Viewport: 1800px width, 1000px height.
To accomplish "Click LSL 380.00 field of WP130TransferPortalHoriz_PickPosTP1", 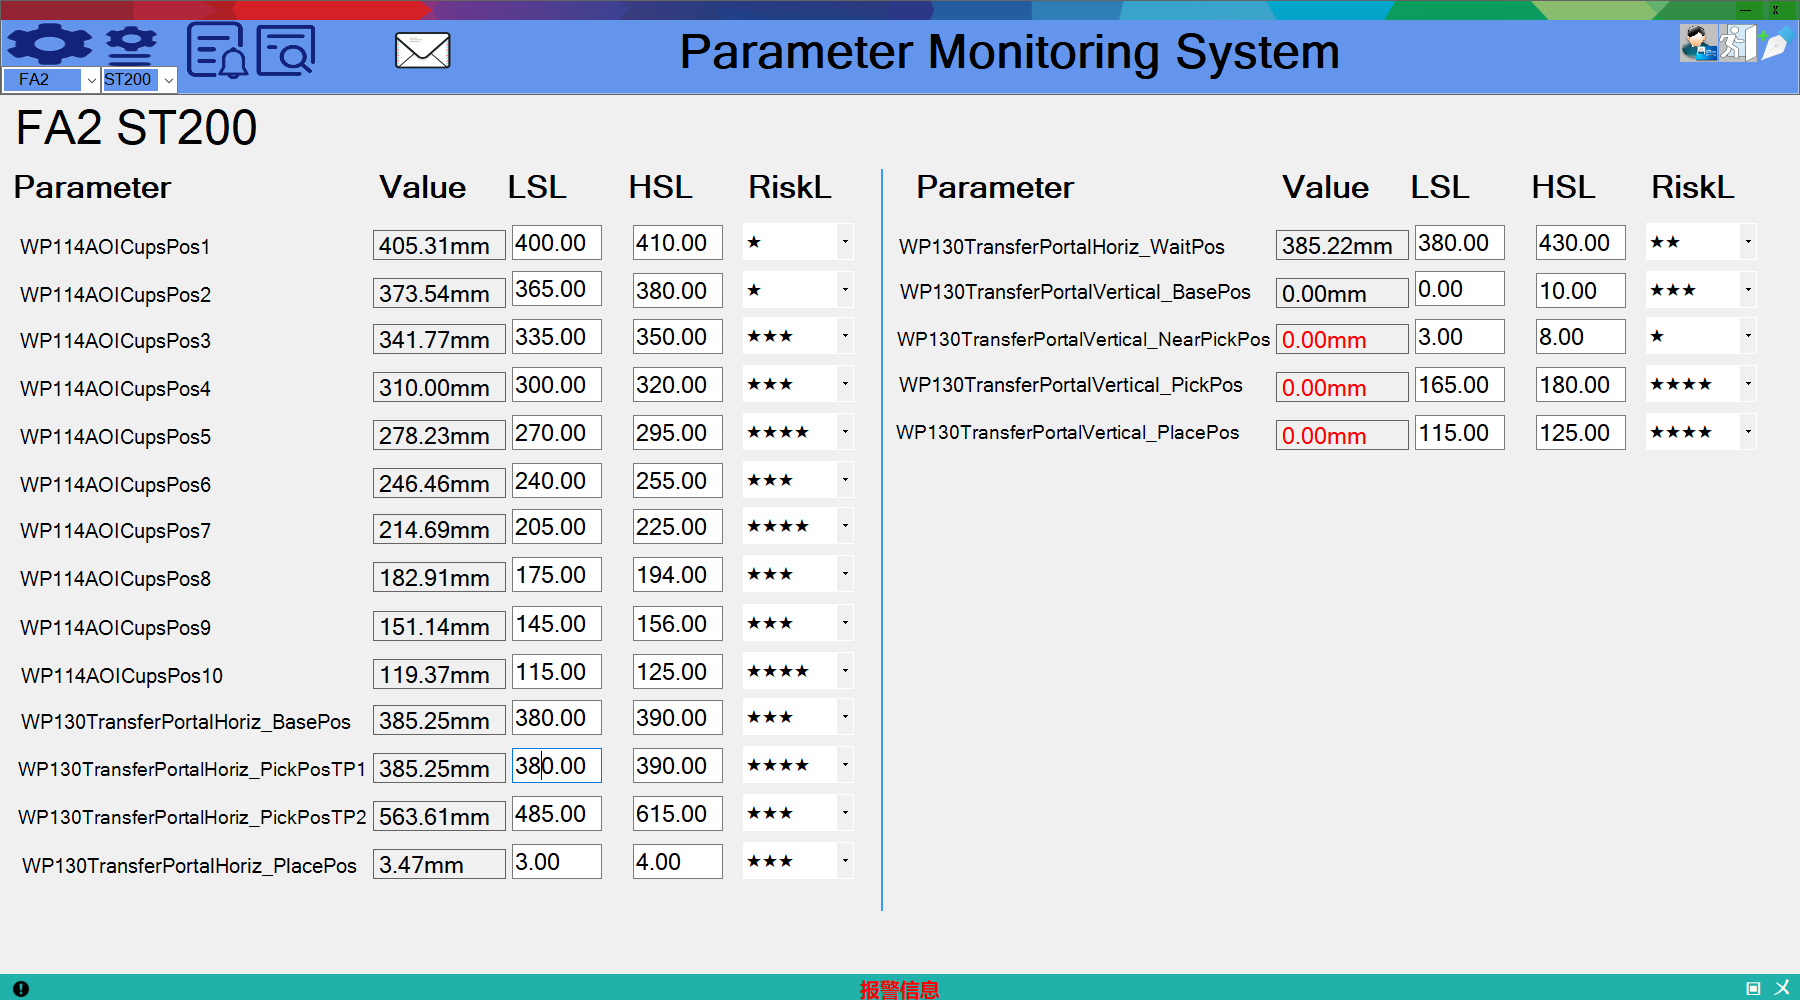I will (x=557, y=766).
